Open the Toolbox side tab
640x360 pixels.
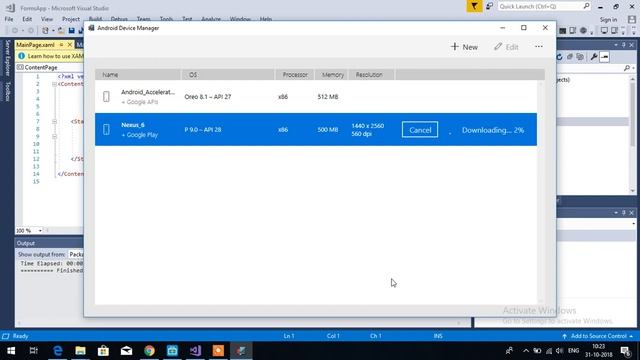pyautogui.click(x=7, y=91)
